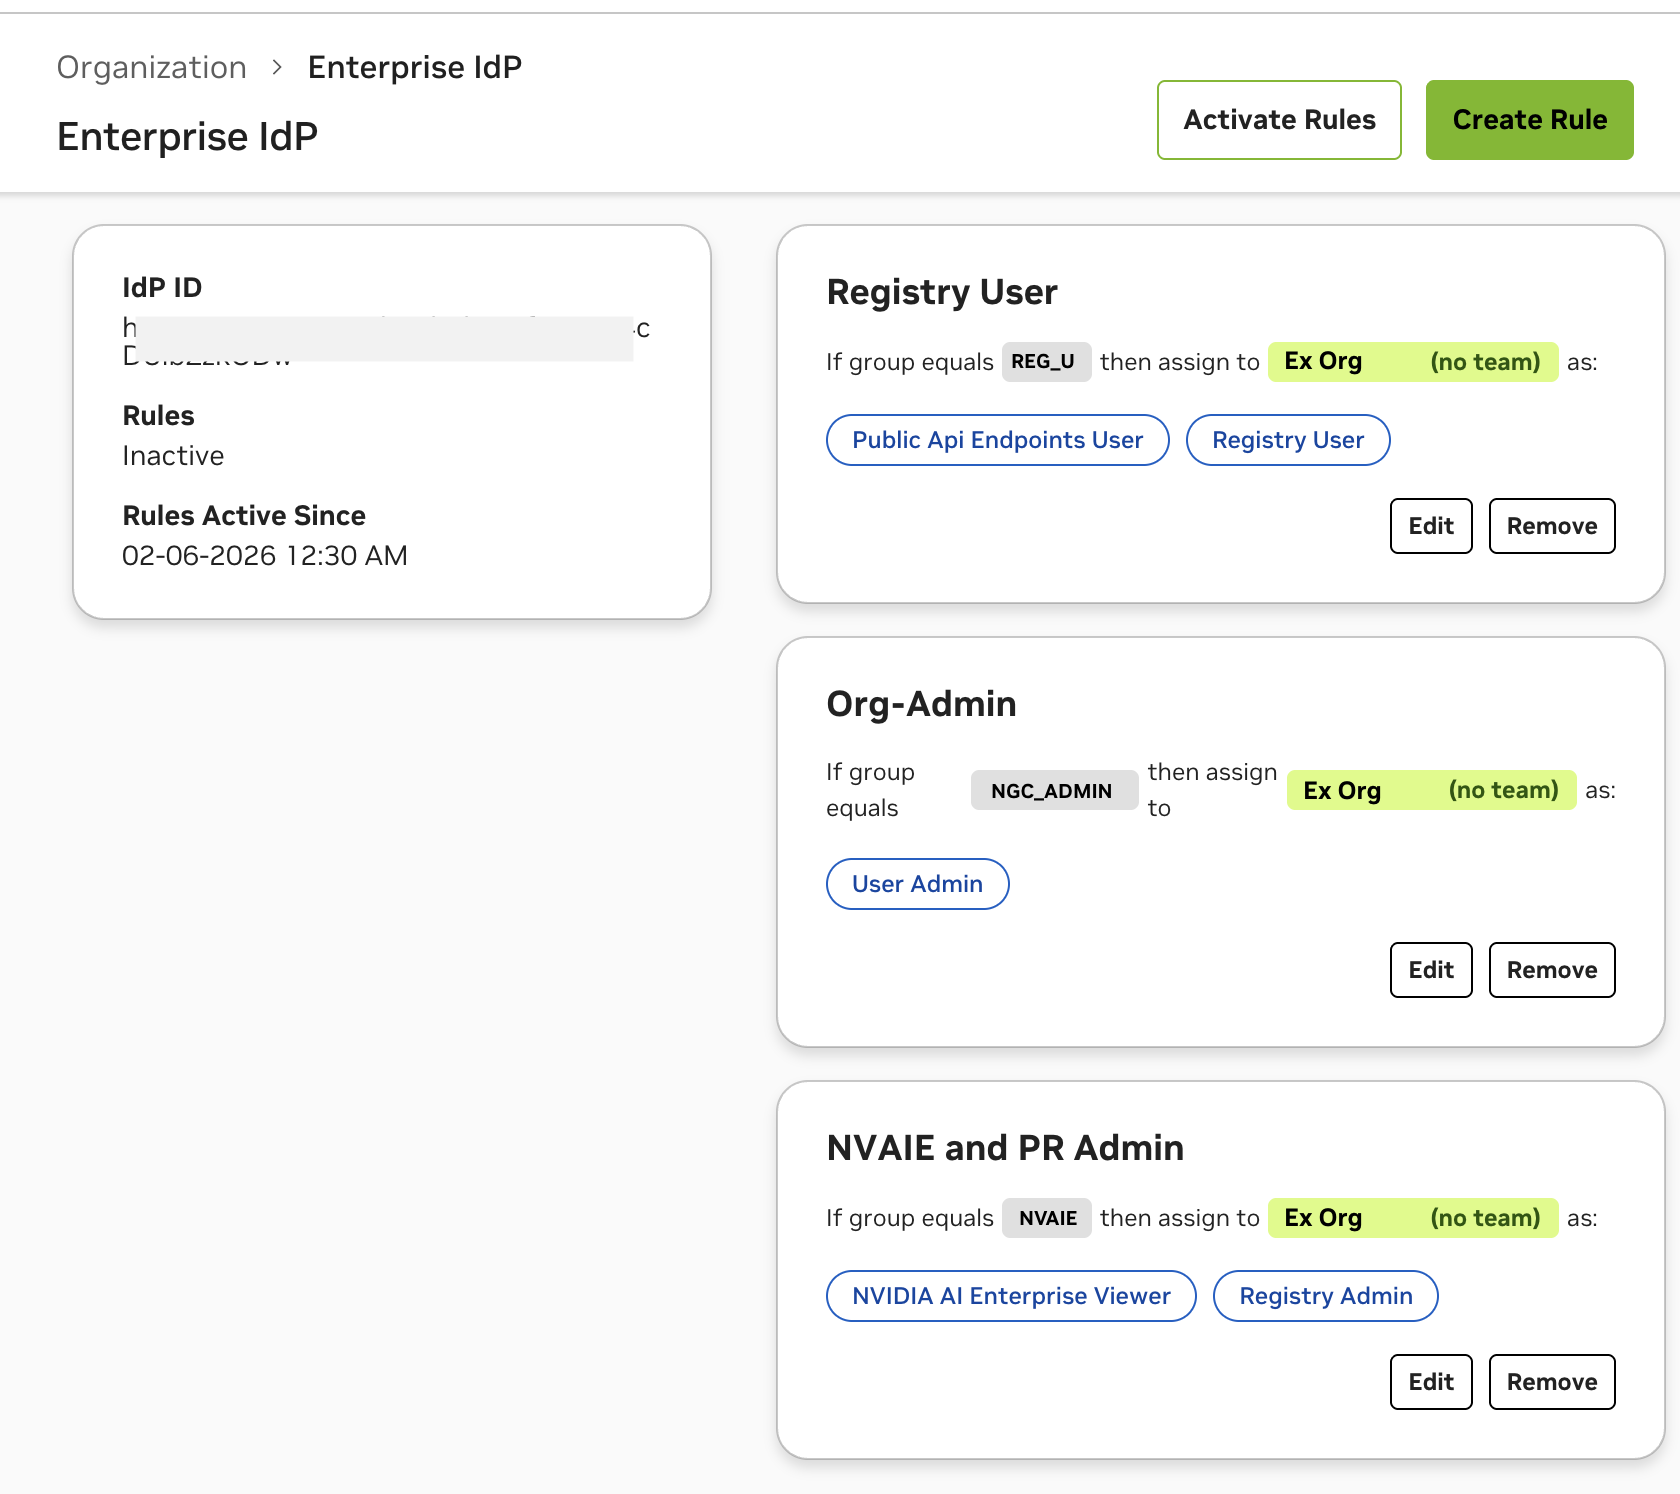1680x1494 pixels.
Task: Remove the Org-Admin rule
Action: click(x=1551, y=969)
